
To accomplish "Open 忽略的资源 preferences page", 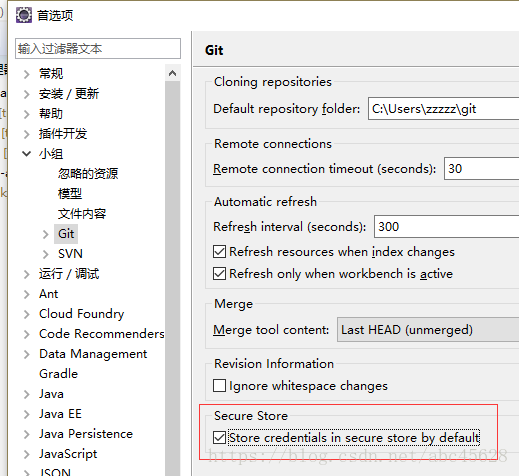I will pyautogui.click(x=88, y=174).
